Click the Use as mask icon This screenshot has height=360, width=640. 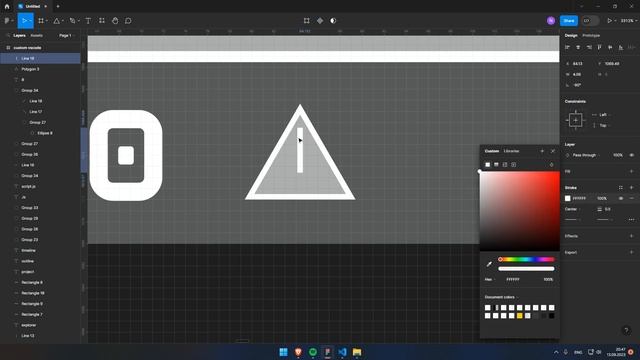[x=333, y=20]
